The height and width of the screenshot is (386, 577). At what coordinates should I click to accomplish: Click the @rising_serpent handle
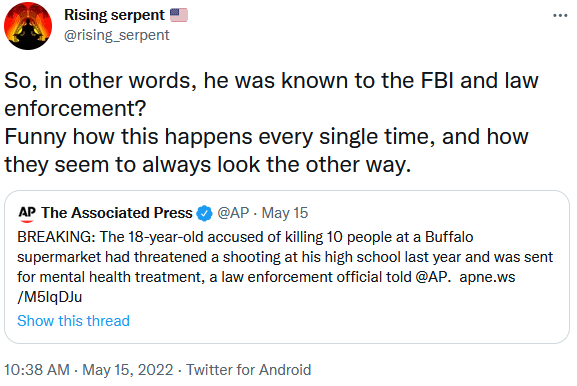point(117,35)
